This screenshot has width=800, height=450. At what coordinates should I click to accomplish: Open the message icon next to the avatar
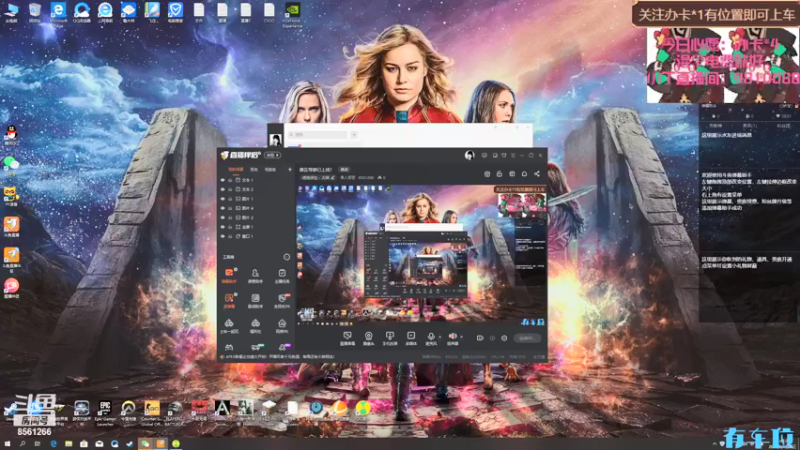point(484,155)
